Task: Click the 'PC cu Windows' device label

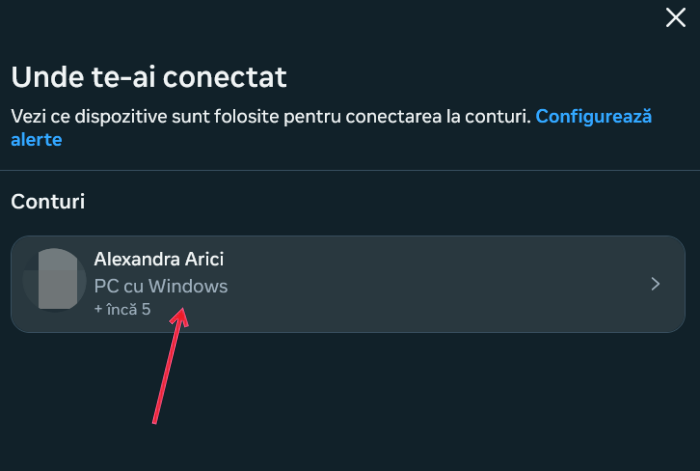Action: (160, 286)
